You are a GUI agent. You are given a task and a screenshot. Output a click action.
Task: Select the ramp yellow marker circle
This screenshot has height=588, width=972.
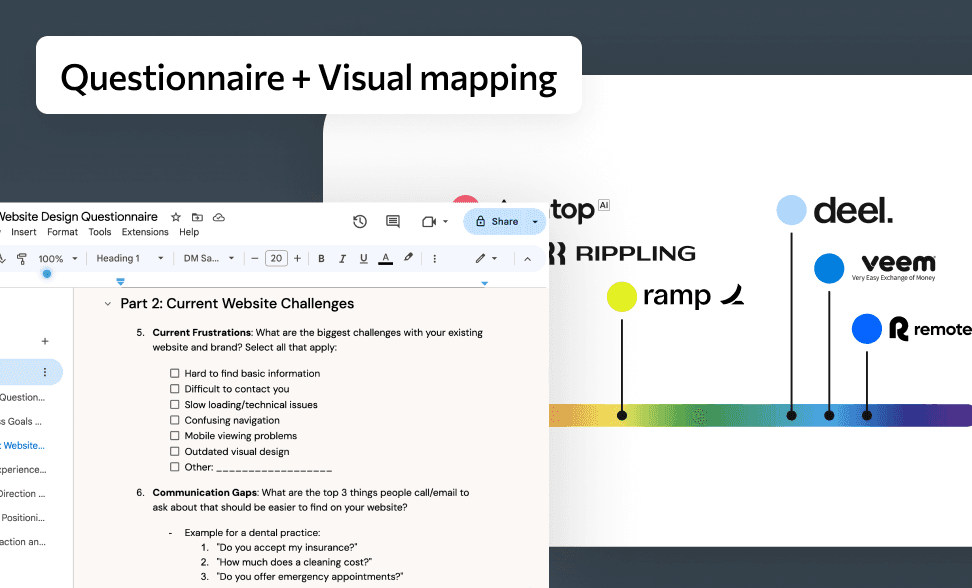click(x=622, y=296)
